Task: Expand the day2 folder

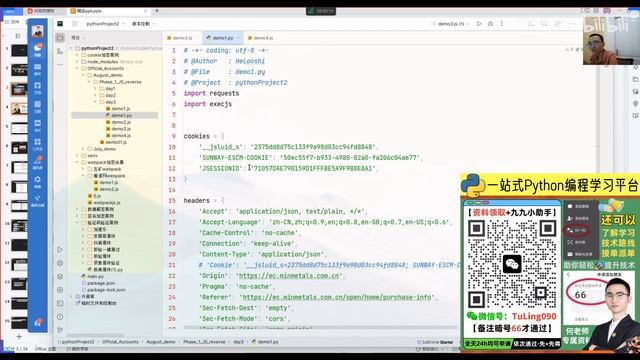Action: (96, 95)
